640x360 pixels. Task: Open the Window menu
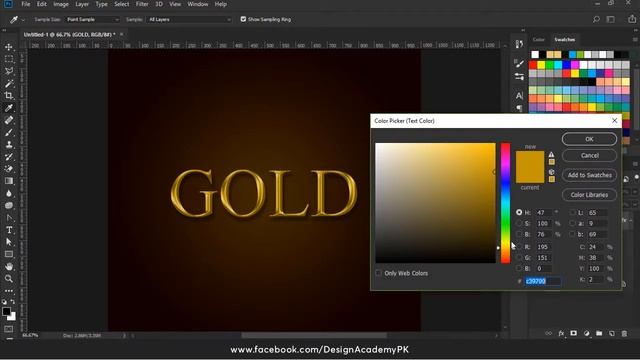click(198, 4)
